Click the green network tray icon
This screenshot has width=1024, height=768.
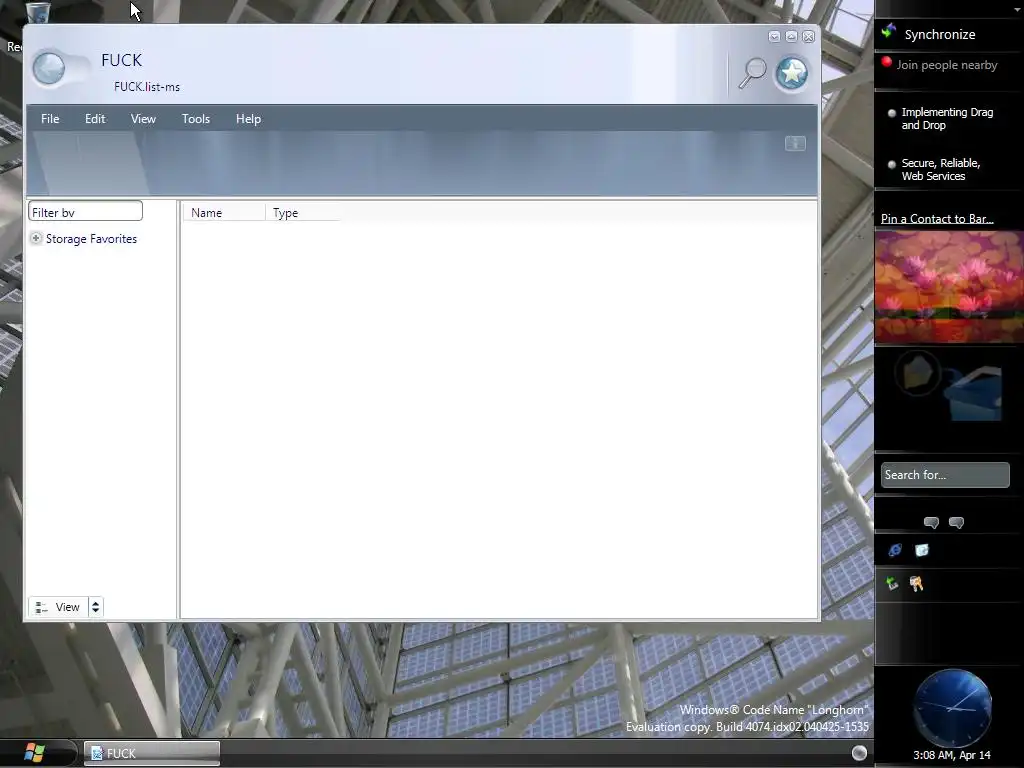point(892,584)
